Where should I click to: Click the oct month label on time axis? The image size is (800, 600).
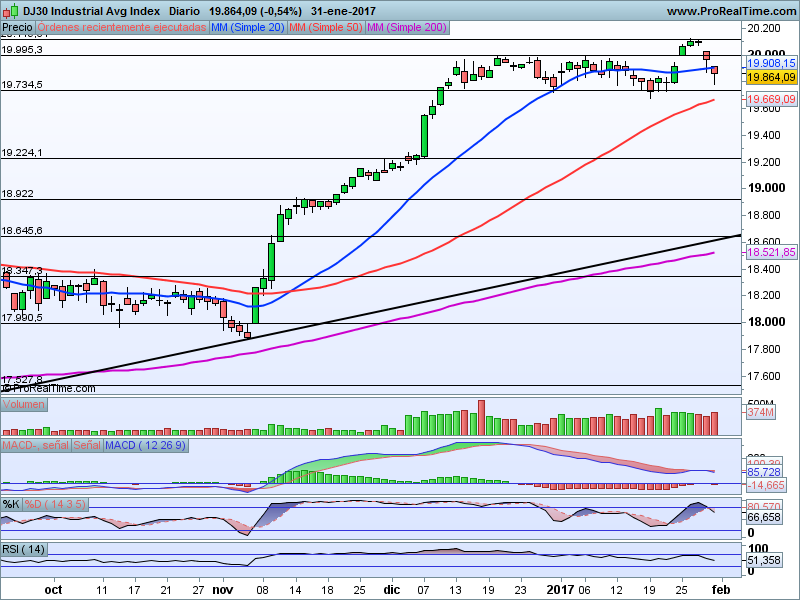click(53, 590)
